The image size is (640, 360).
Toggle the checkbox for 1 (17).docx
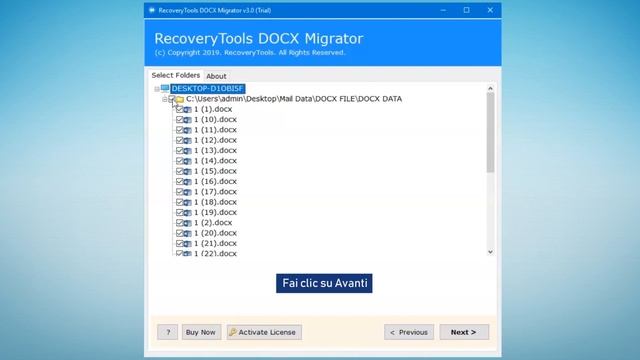tap(180, 191)
